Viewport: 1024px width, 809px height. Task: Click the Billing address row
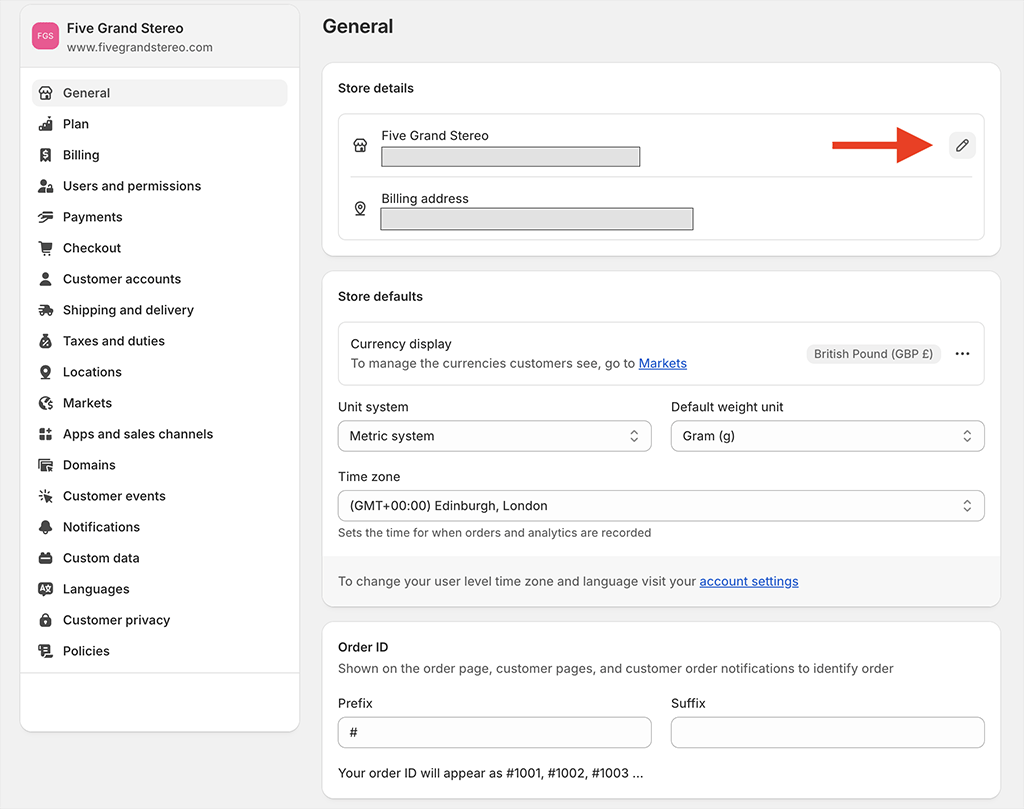[661, 210]
